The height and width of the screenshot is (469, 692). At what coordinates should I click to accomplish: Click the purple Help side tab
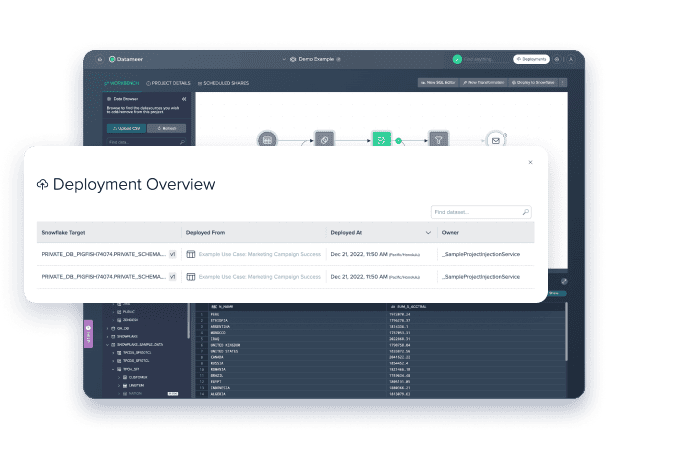click(88, 334)
